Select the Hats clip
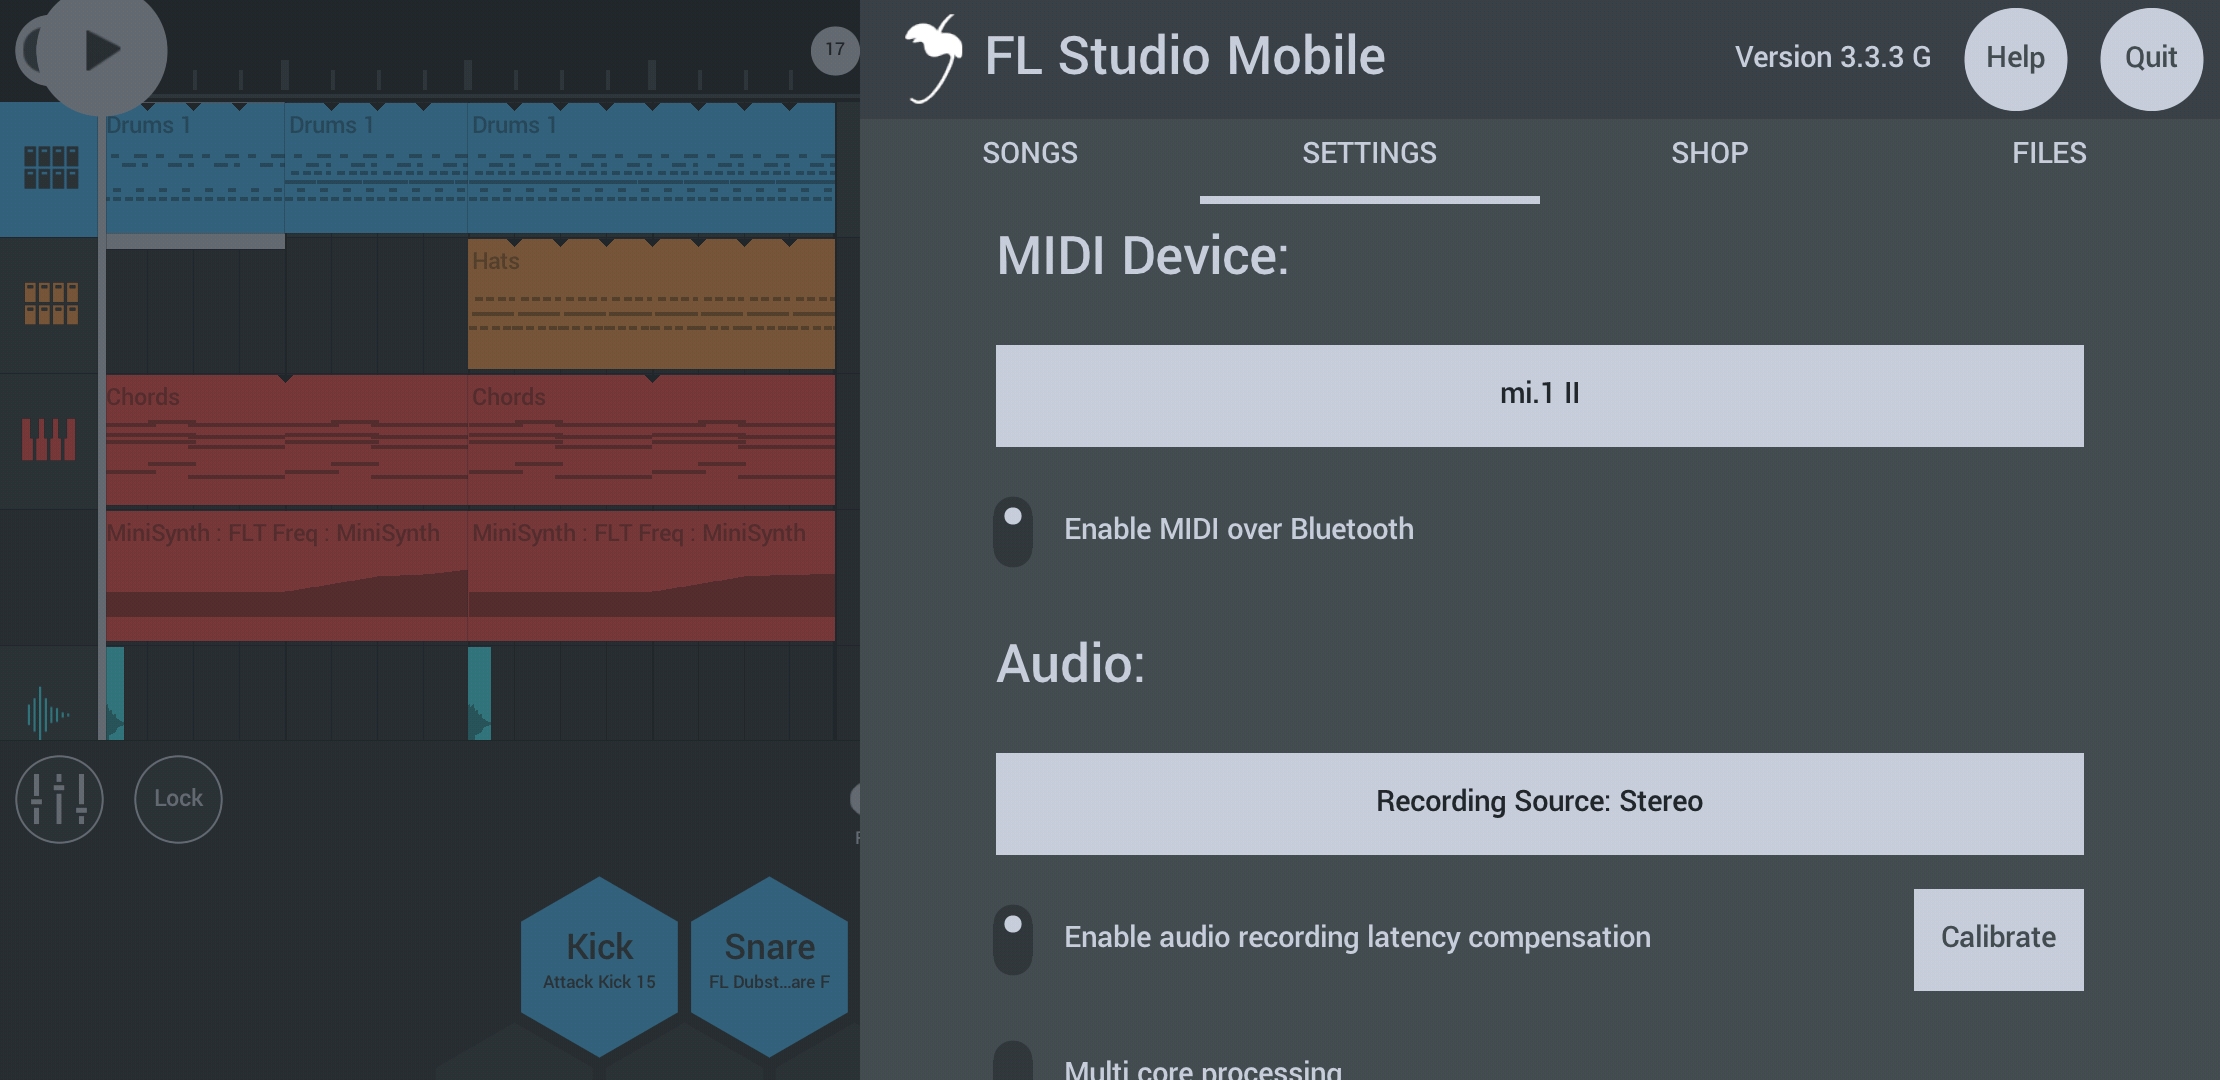This screenshot has height=1080, width=2220. click(651, 304)
